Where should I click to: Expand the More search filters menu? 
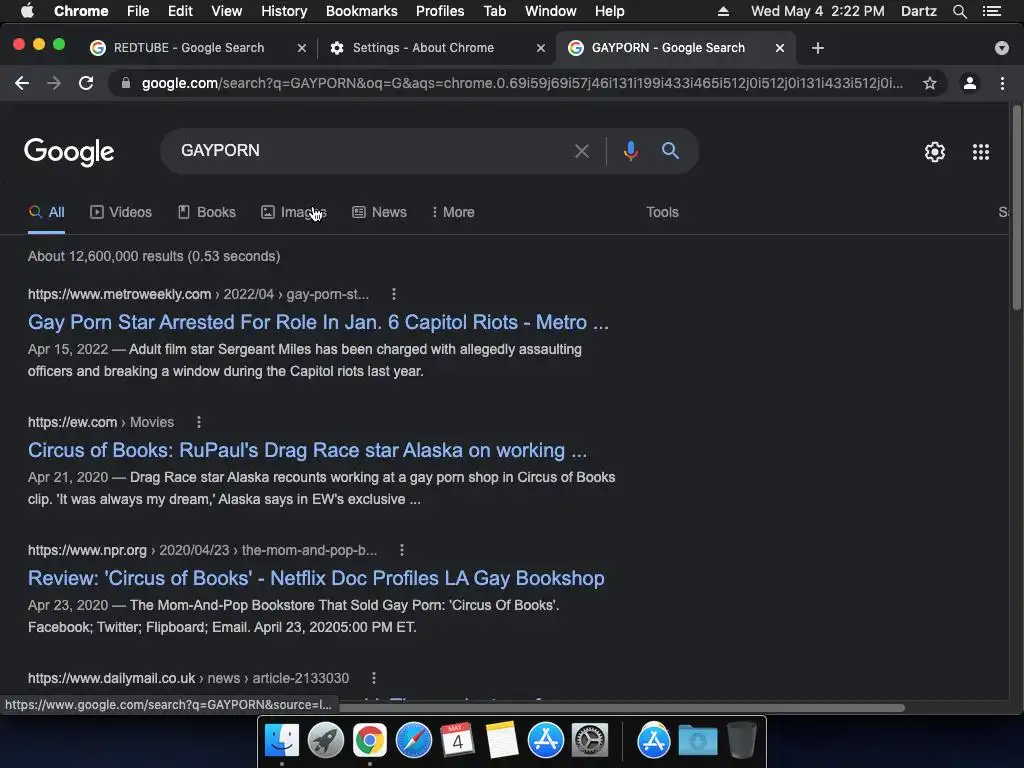tap(453, 212)
